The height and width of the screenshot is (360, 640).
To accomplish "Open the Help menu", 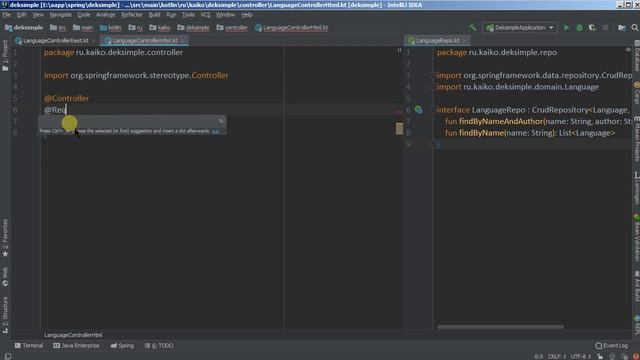I will point(247,15).
